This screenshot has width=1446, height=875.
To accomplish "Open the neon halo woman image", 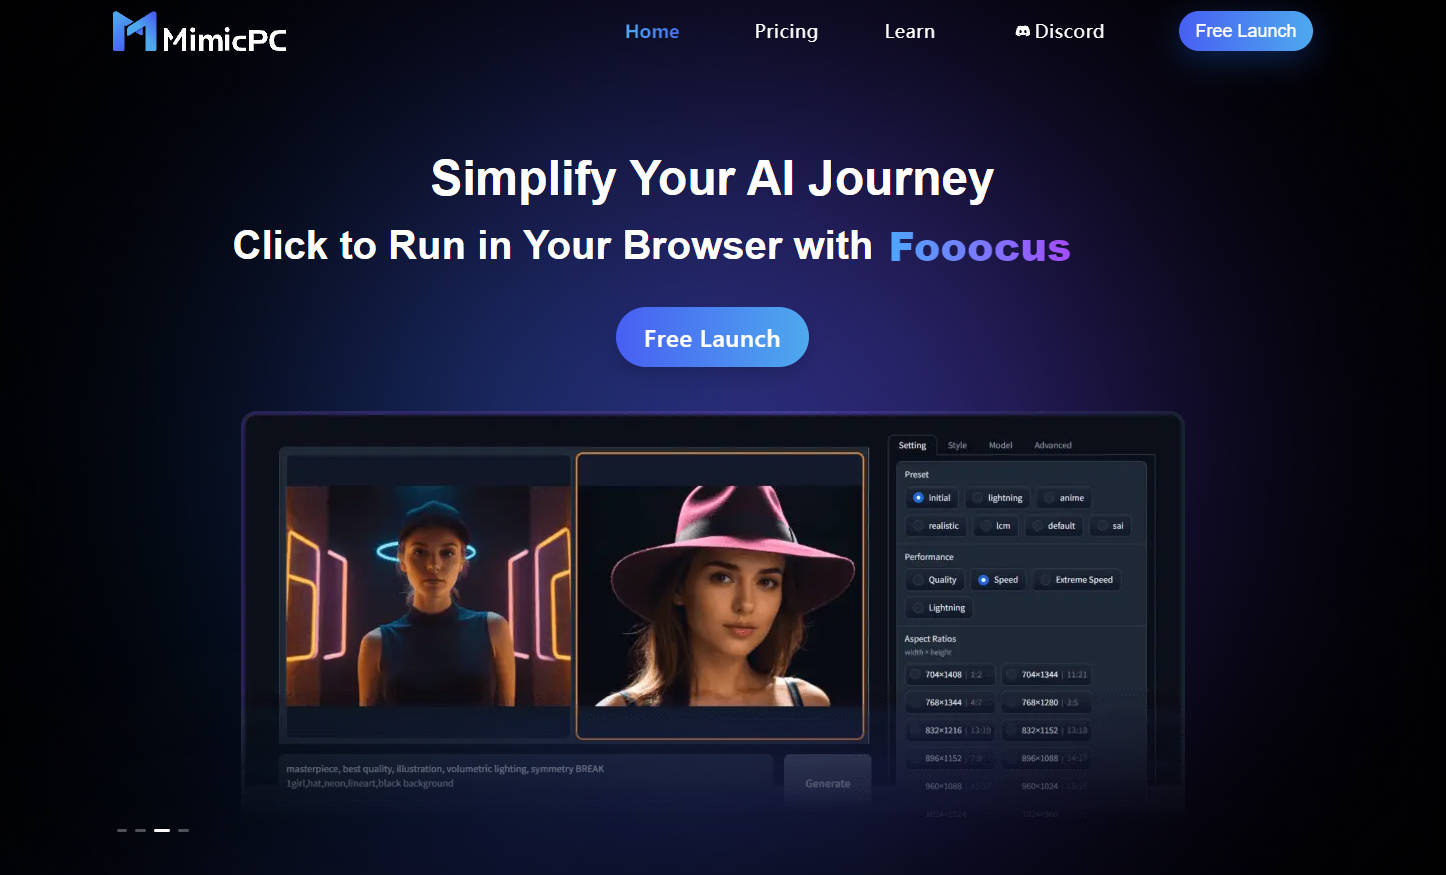I will tap(428, 597).
